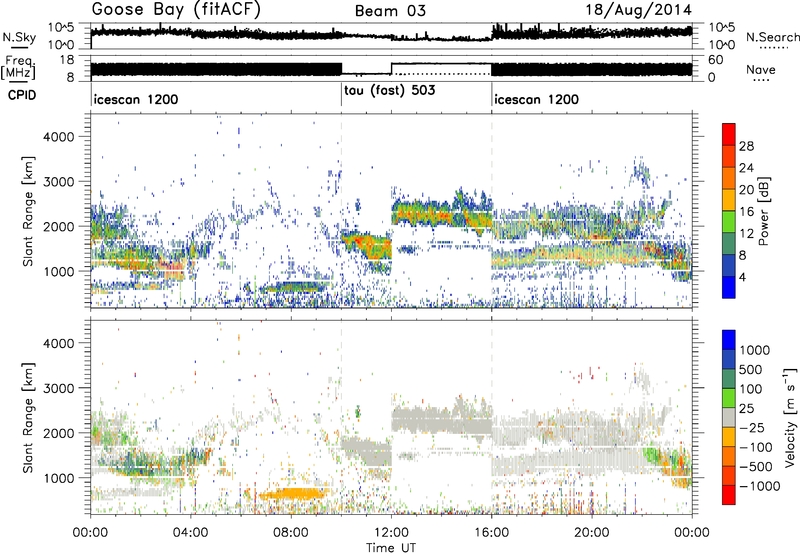Click the '20' power colorbar label

point(746,190)
